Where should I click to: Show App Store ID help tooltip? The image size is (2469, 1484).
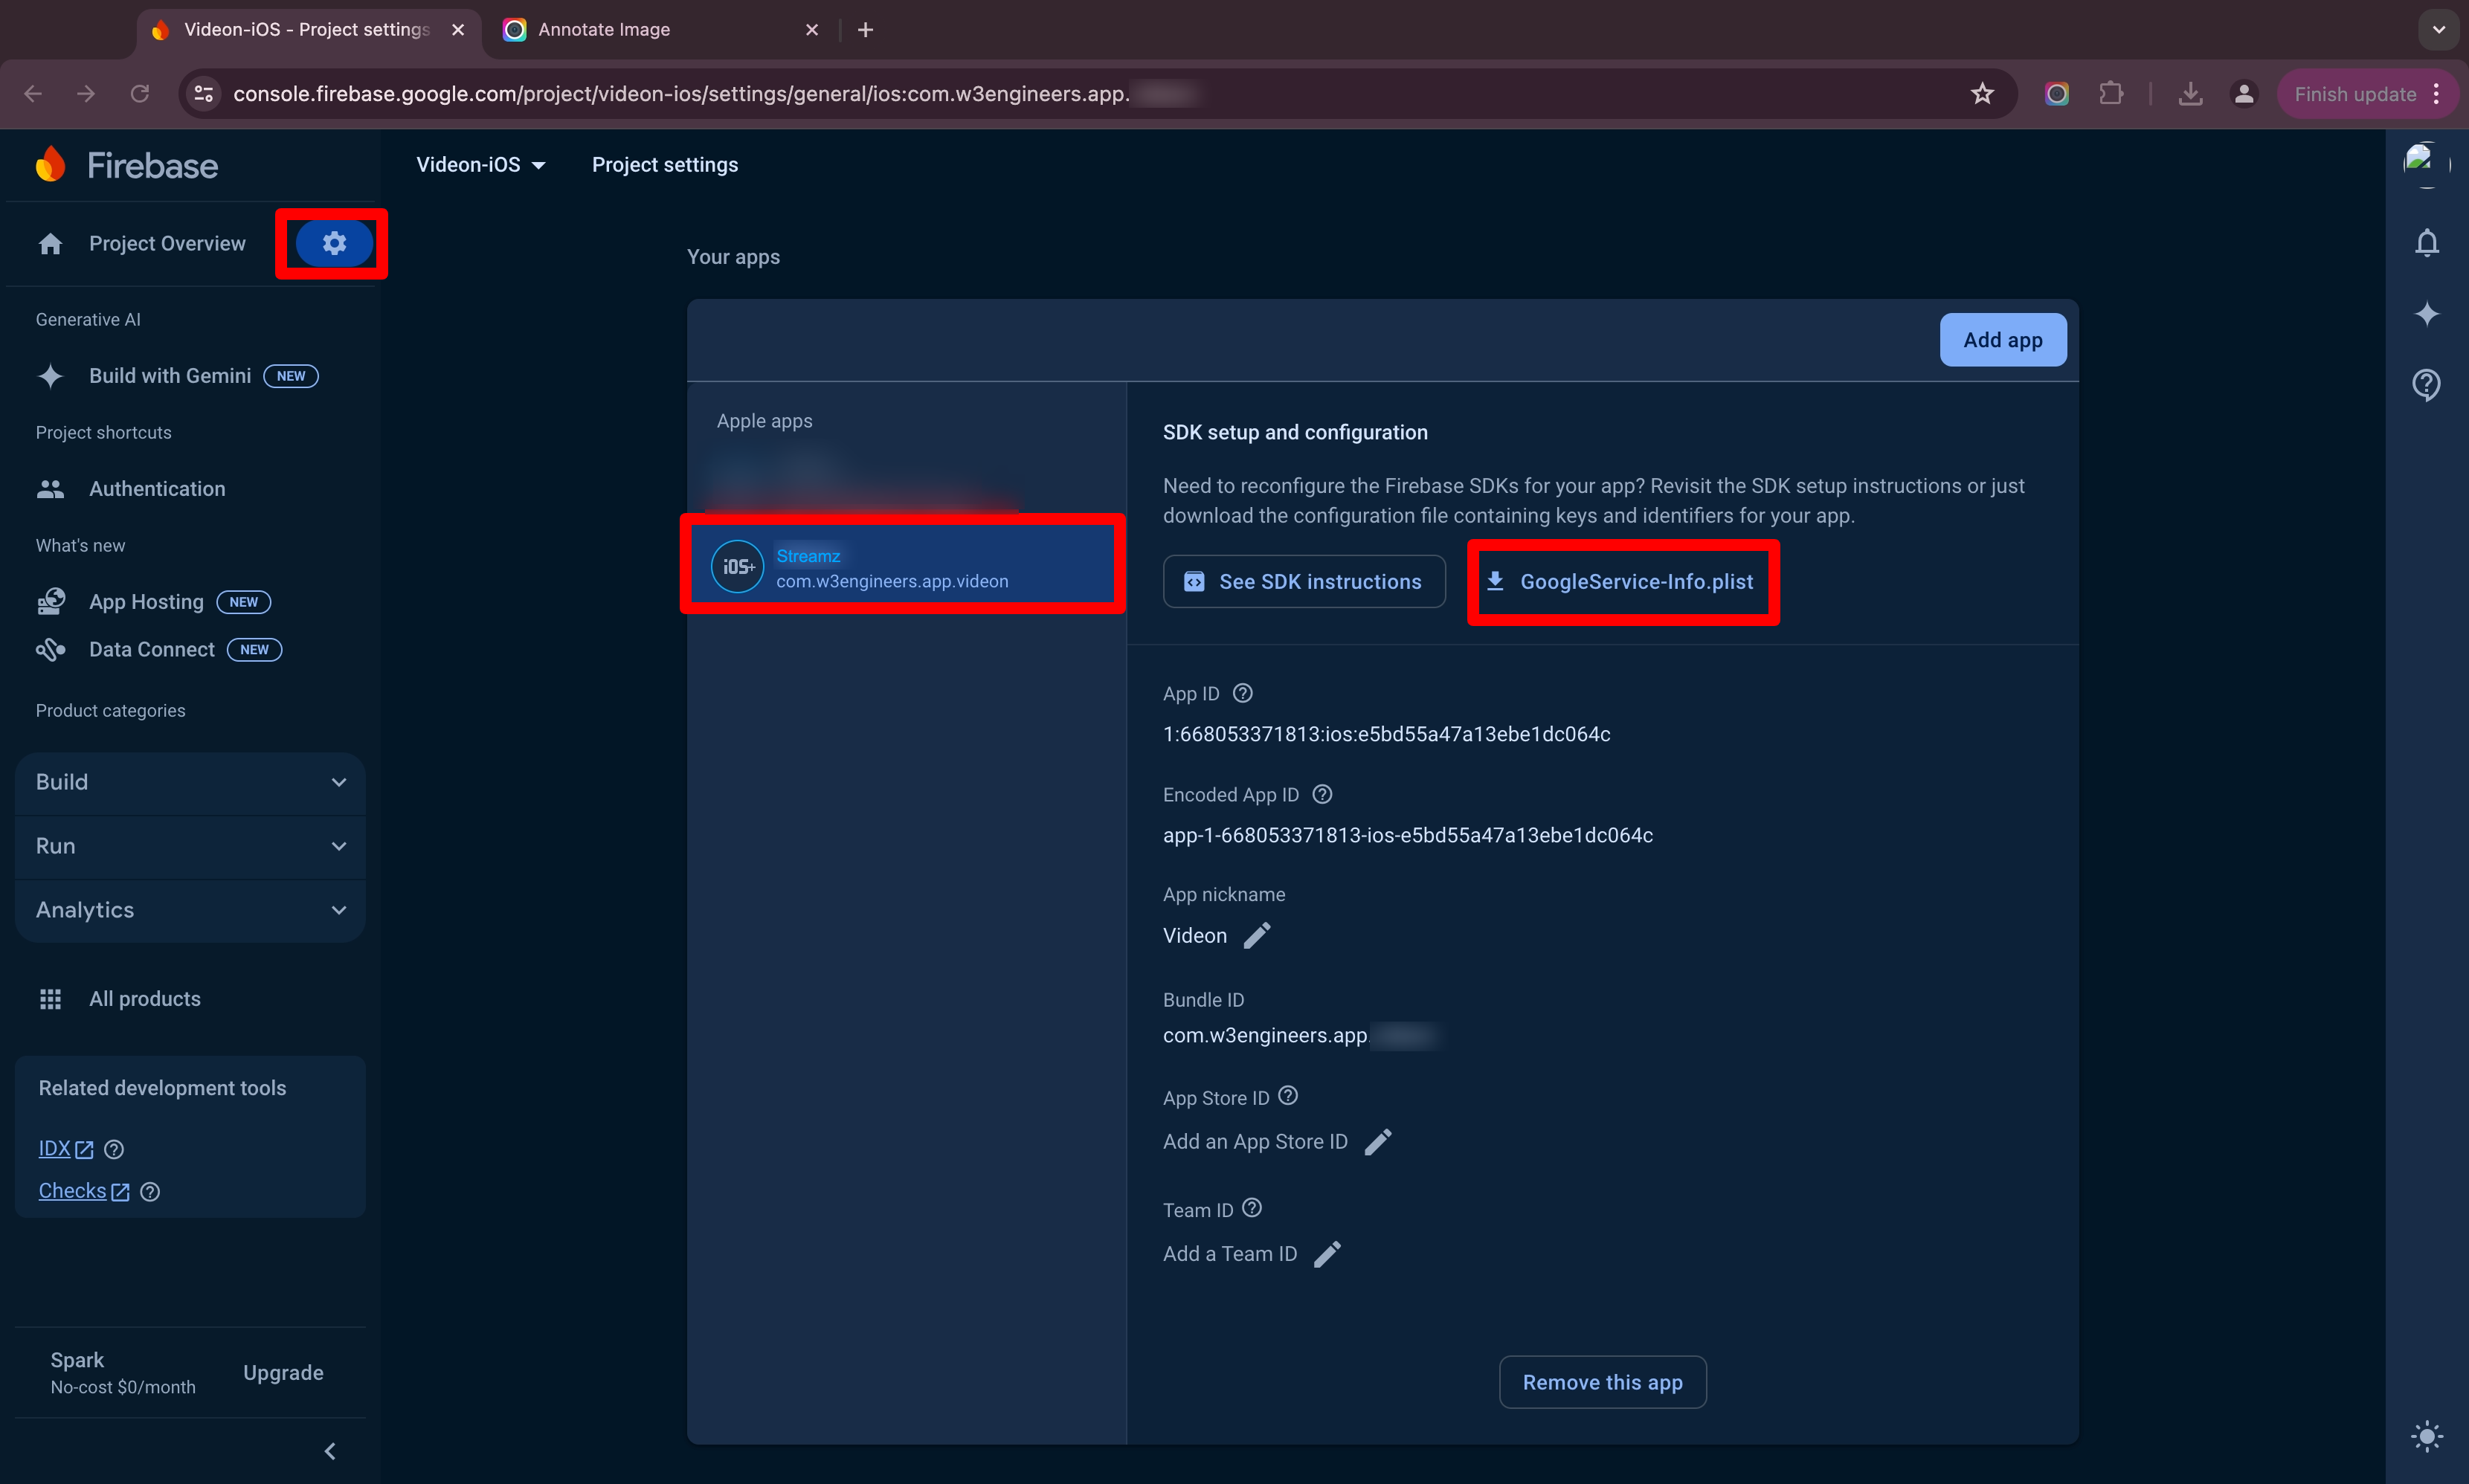coord(1288,1096)
